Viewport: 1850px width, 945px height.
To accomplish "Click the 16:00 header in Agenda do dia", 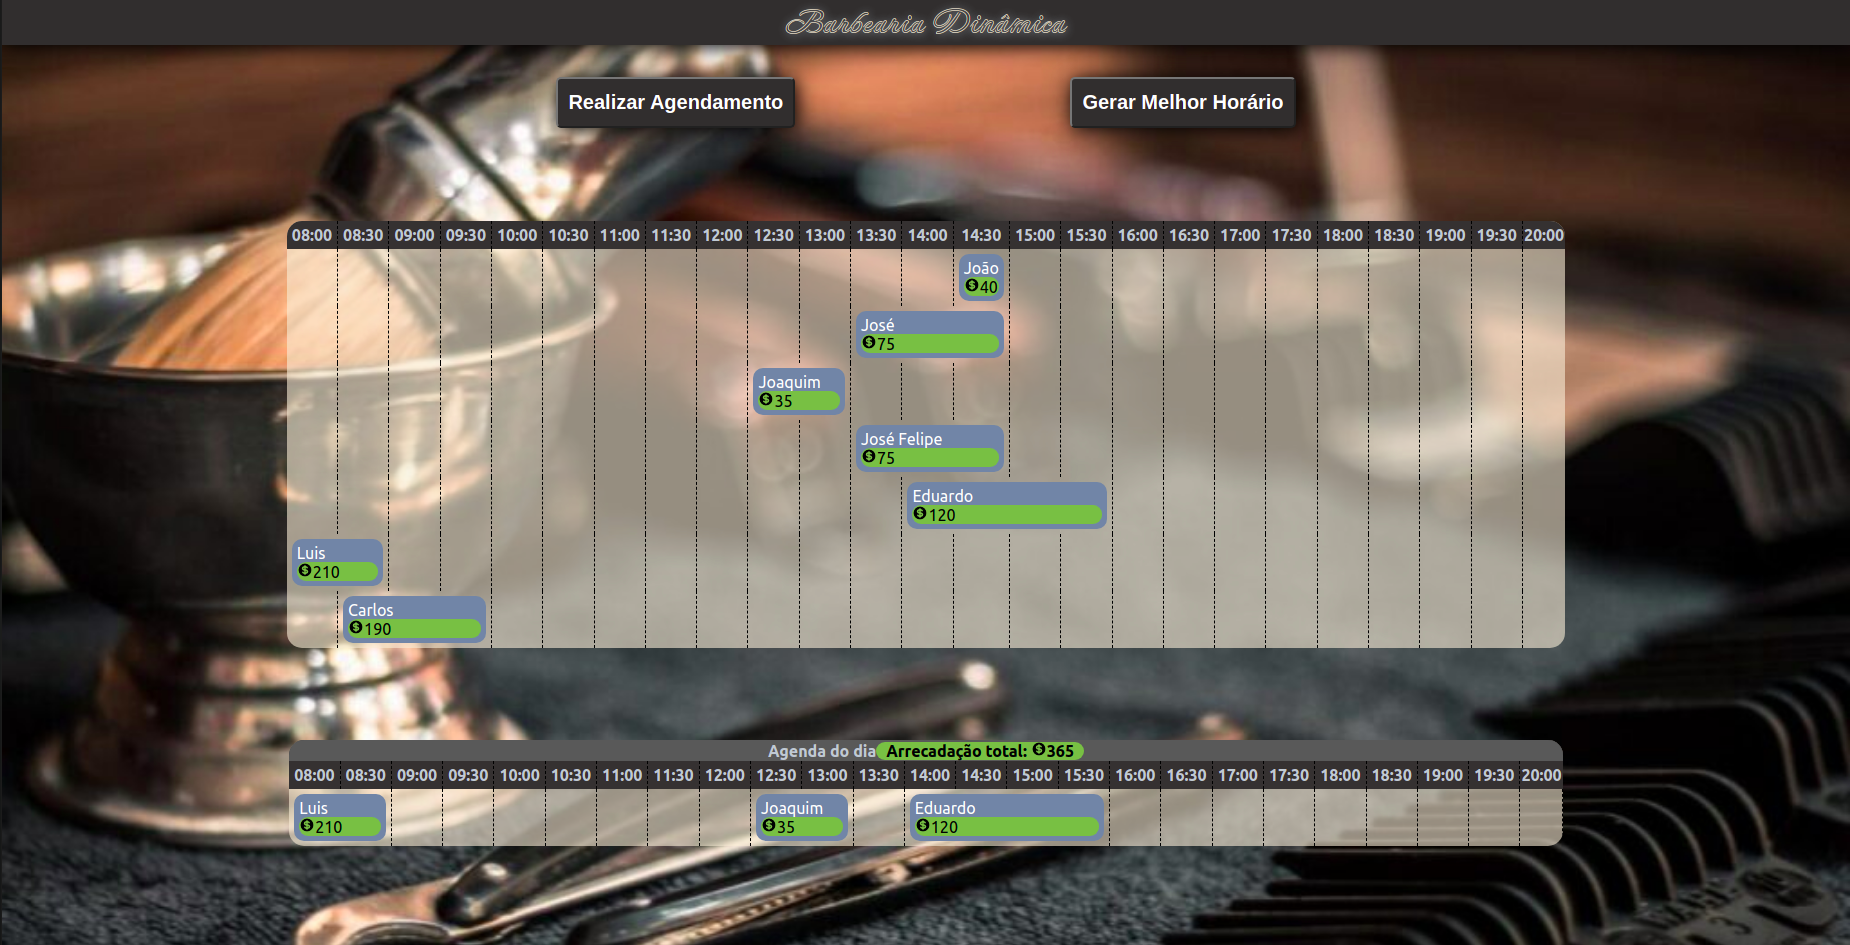I will 1135,775.
